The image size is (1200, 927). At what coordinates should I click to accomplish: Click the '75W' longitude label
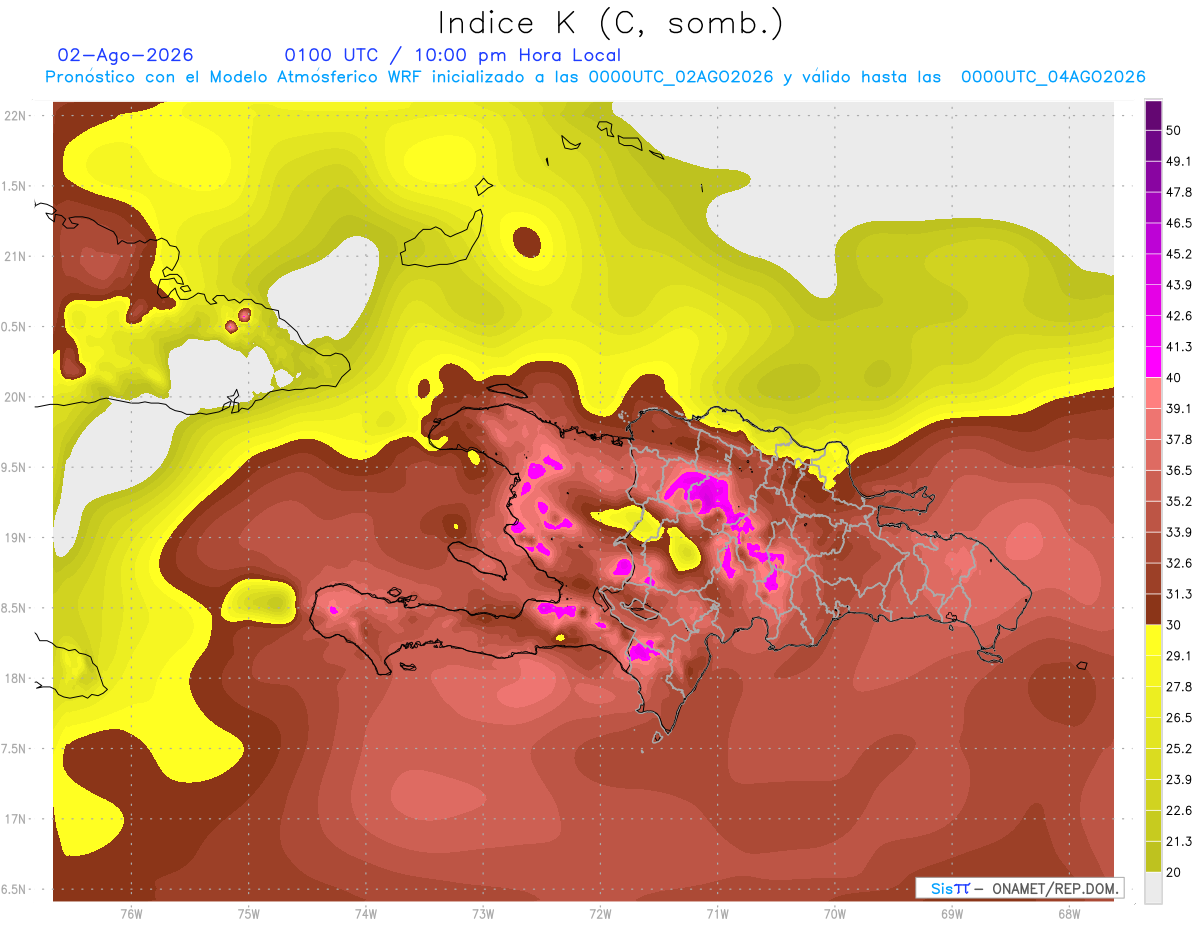point(249,914)
